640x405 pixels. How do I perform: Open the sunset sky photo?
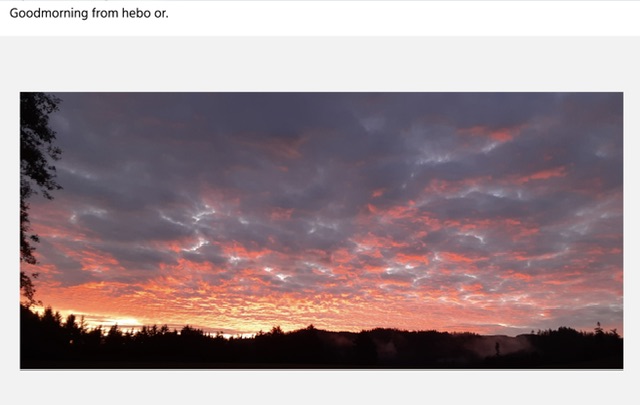point(322,230)
